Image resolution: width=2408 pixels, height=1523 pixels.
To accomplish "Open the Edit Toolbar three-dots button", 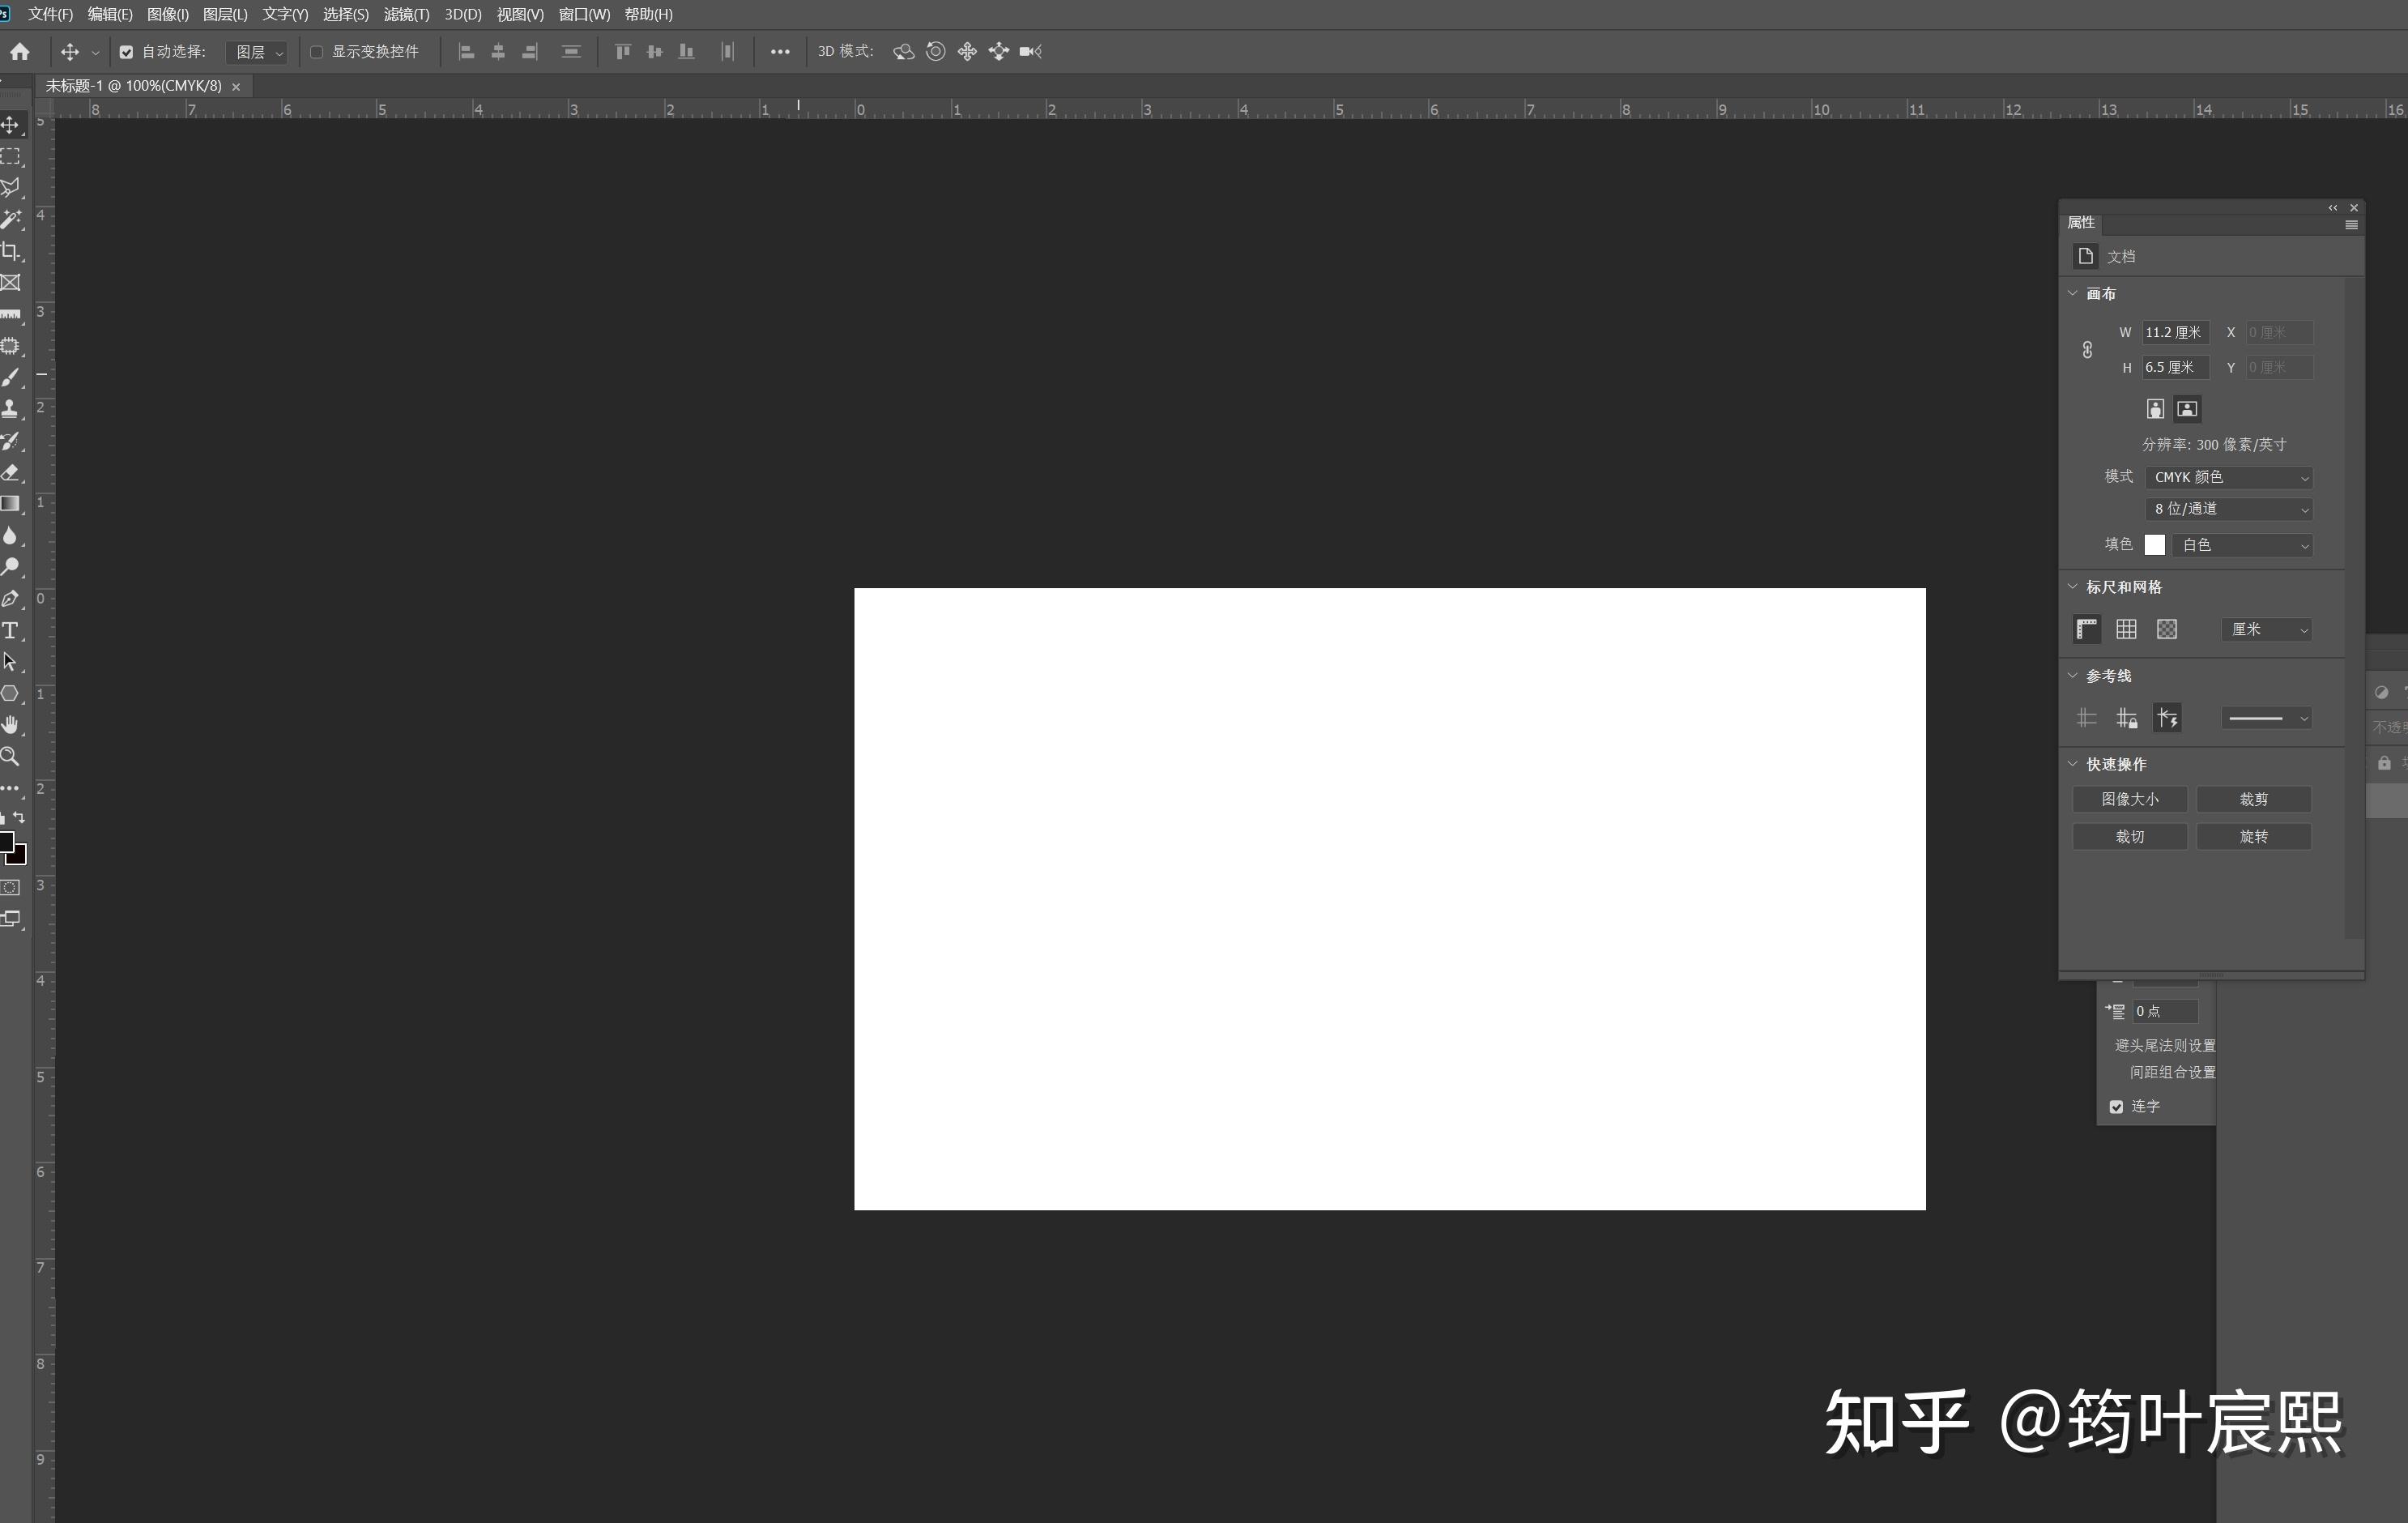I will pos(10,788).
